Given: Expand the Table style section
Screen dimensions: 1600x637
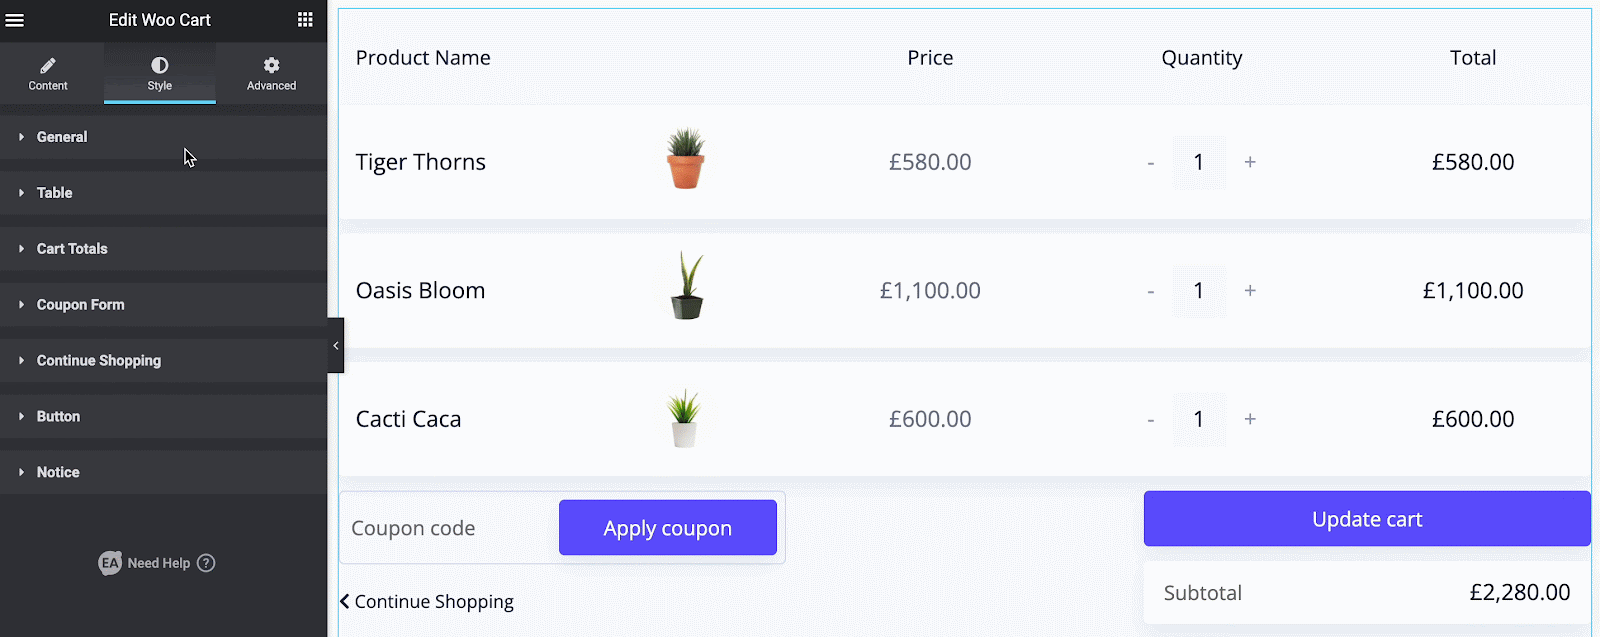Looking at the screenshot, I should (55, 193).
